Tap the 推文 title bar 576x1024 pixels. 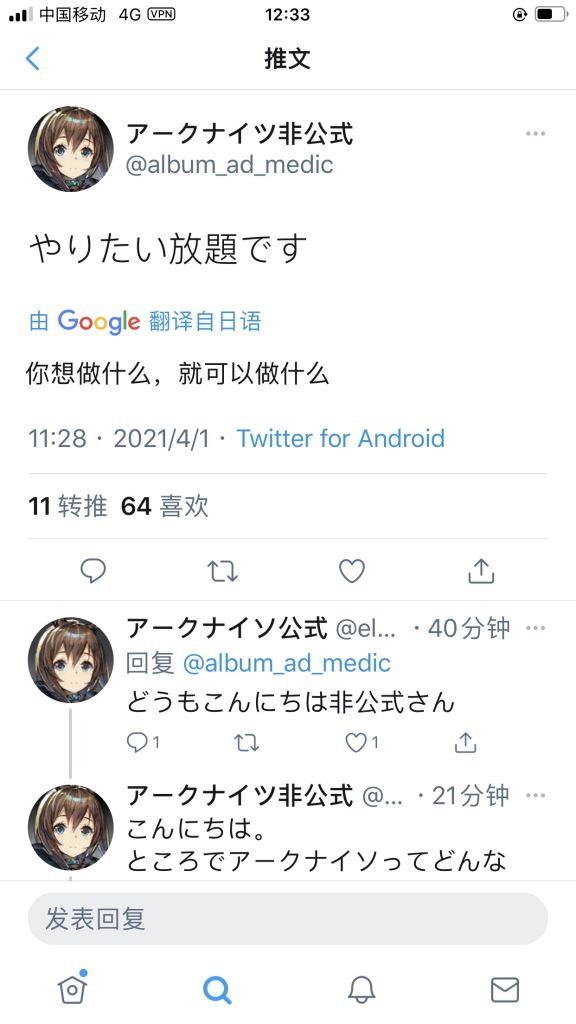[288, 59]
